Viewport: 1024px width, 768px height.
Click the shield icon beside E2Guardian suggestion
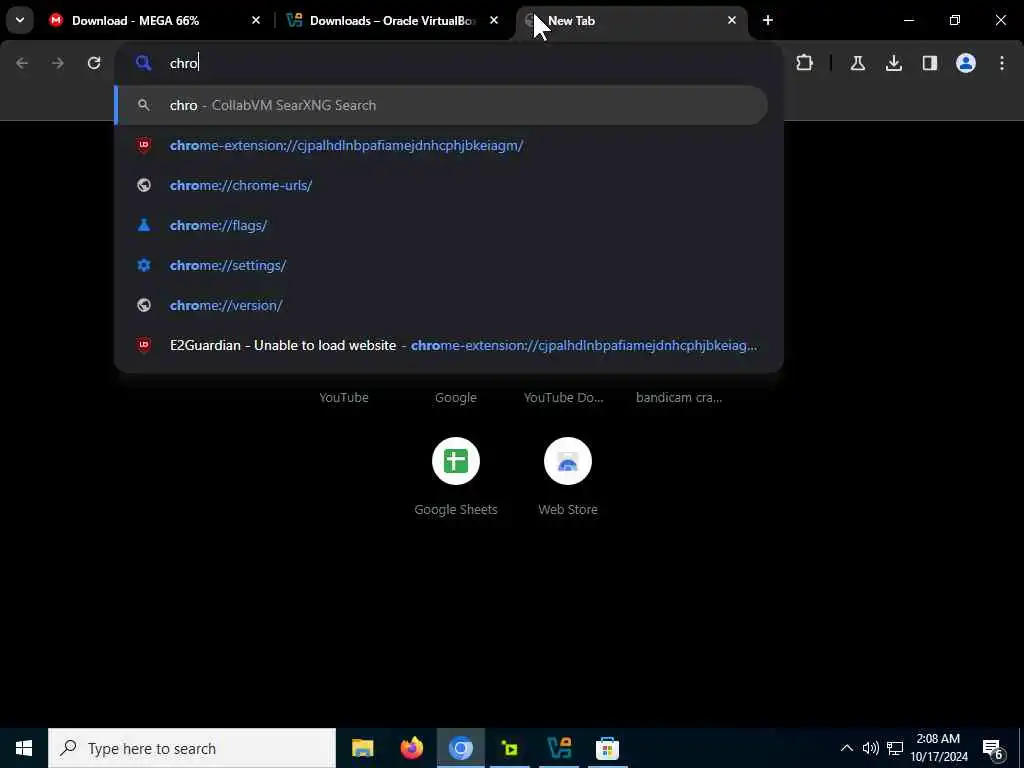[x=144, y=345]
